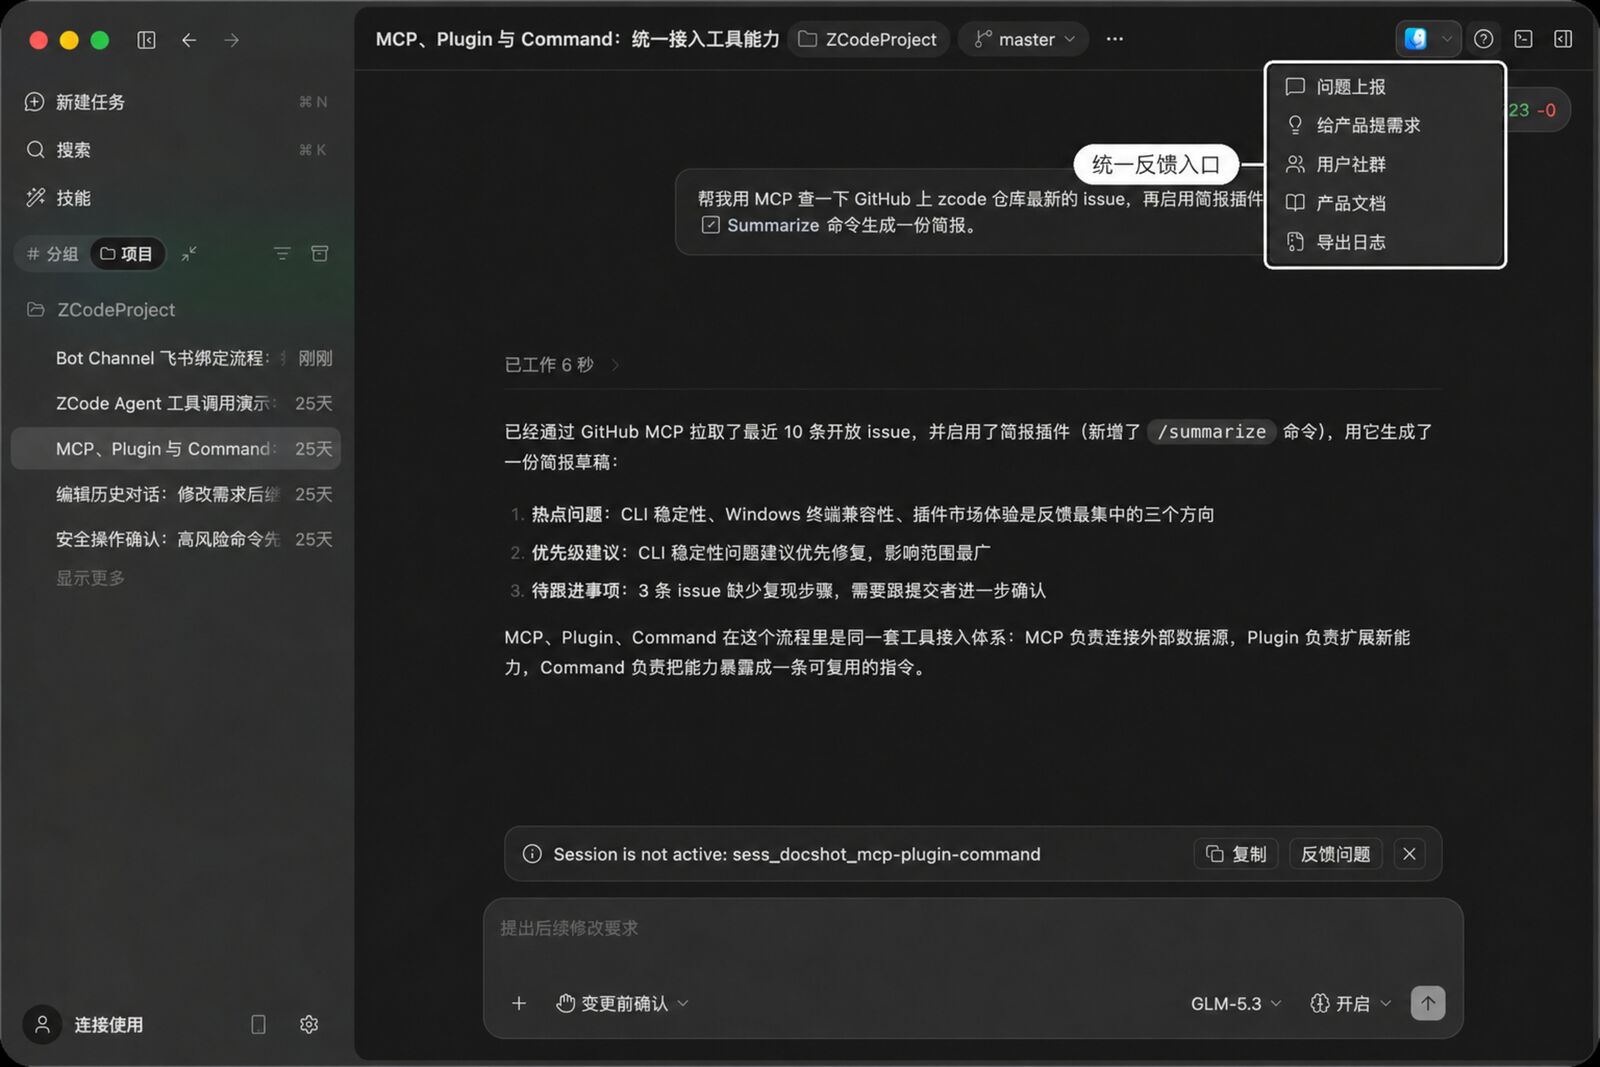
Task: Open settings gear in sidebar
Action: click(309, 1024)
